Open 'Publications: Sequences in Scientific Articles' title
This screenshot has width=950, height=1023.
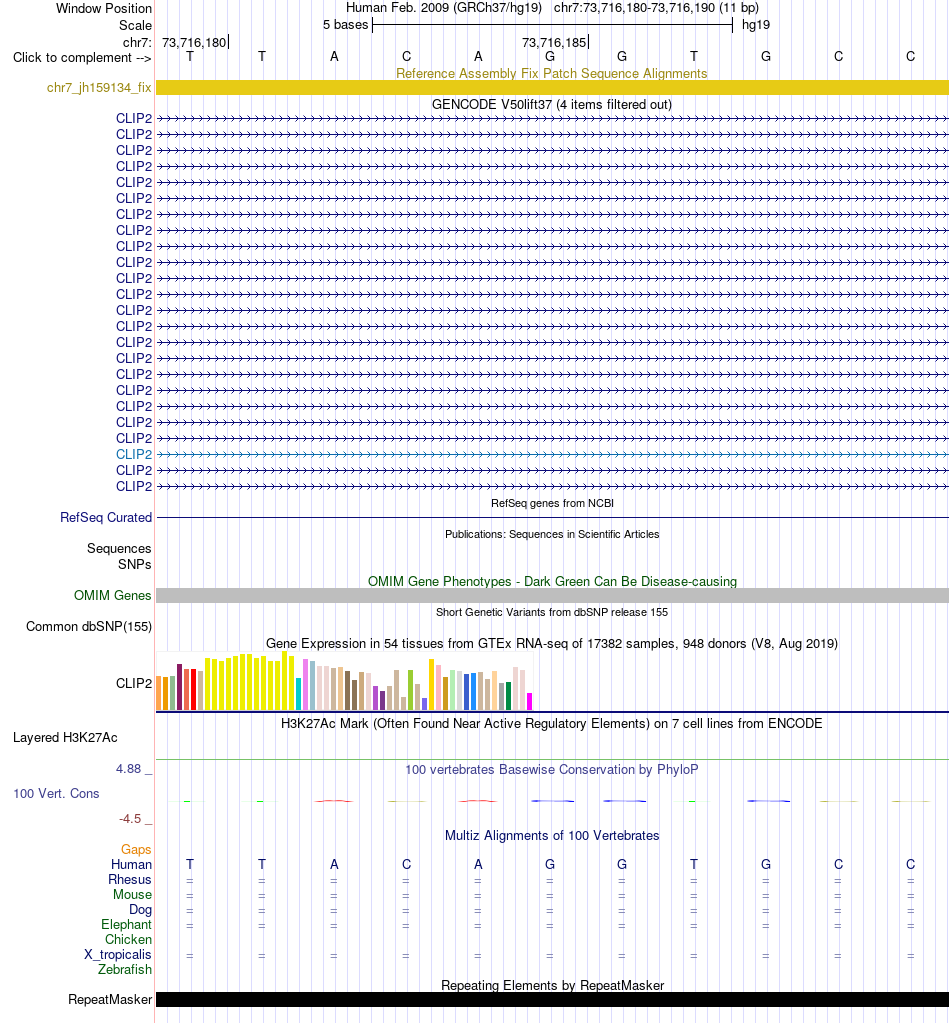click(552, 534)
